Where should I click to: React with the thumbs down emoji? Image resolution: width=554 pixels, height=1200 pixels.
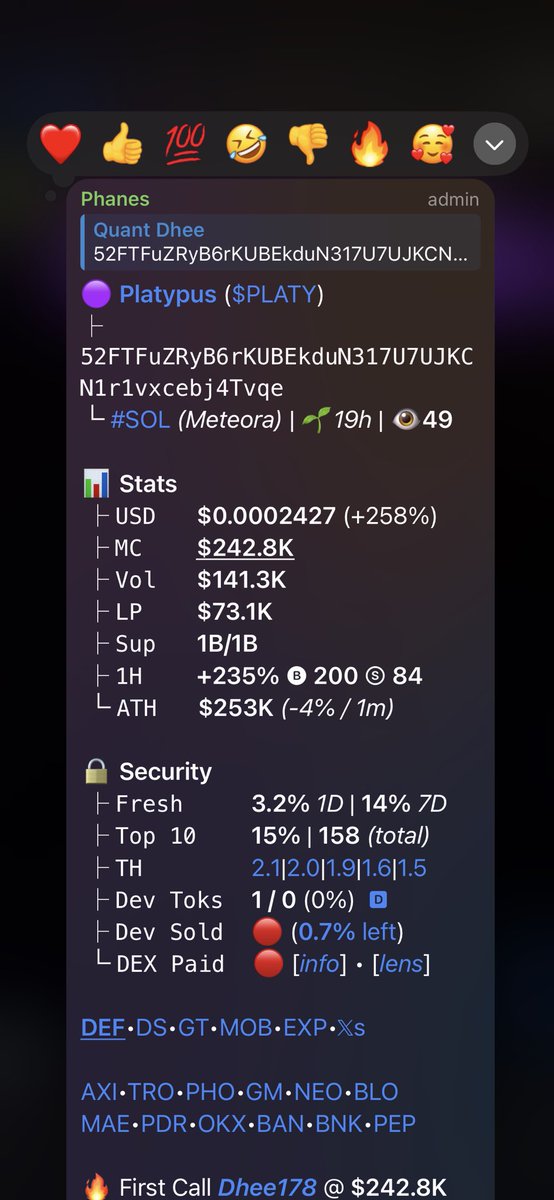click(308, 146)
